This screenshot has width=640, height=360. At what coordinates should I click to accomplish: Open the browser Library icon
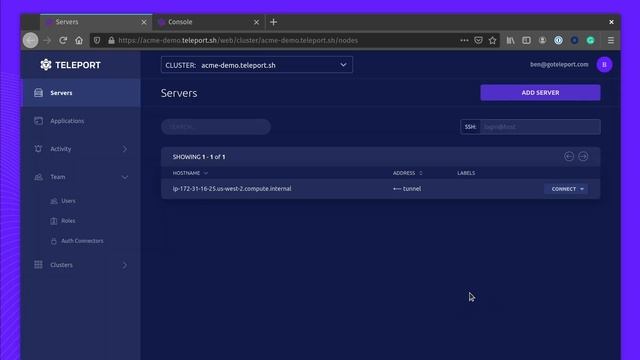(x=511, y=40)
